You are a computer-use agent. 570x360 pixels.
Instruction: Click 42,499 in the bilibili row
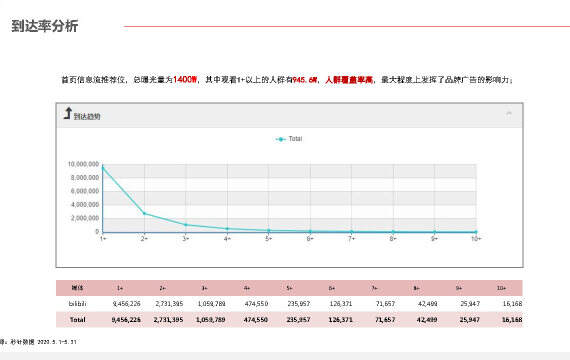pos(428,304)
